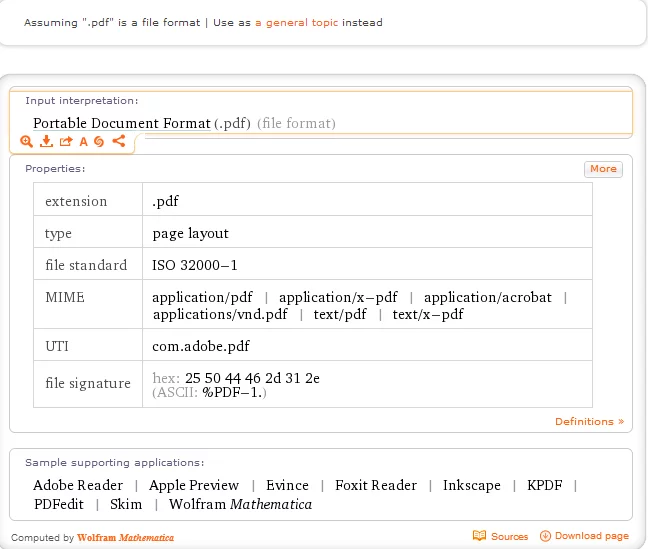Click 'Inkscape' in supporting applications list
The width and height of the screenshot is (648, 549).
point(472,486)
